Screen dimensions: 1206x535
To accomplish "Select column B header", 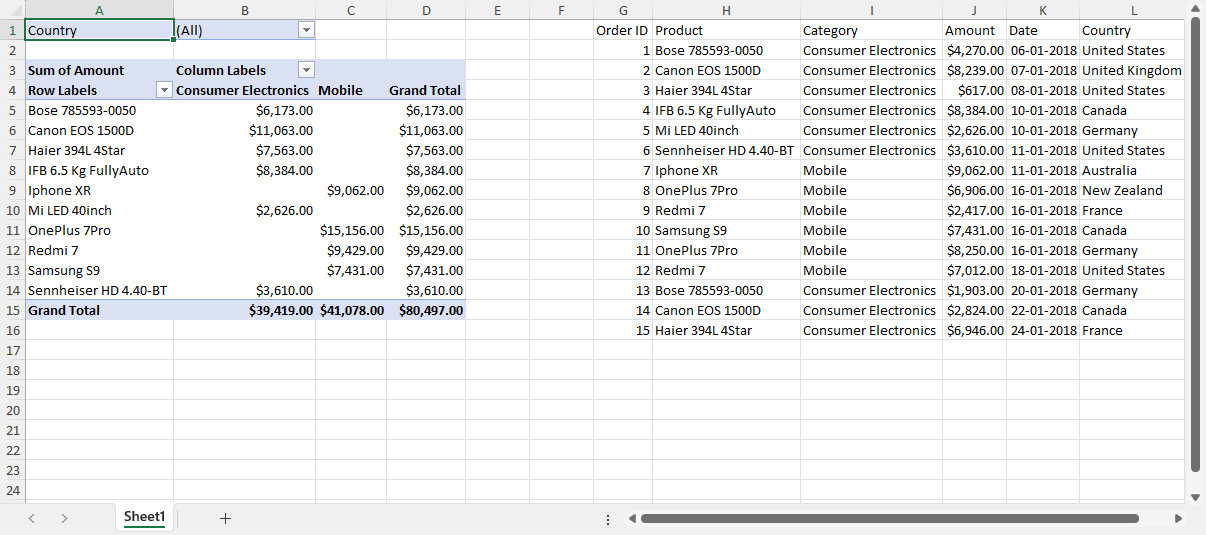I will [x=245, y=10].
